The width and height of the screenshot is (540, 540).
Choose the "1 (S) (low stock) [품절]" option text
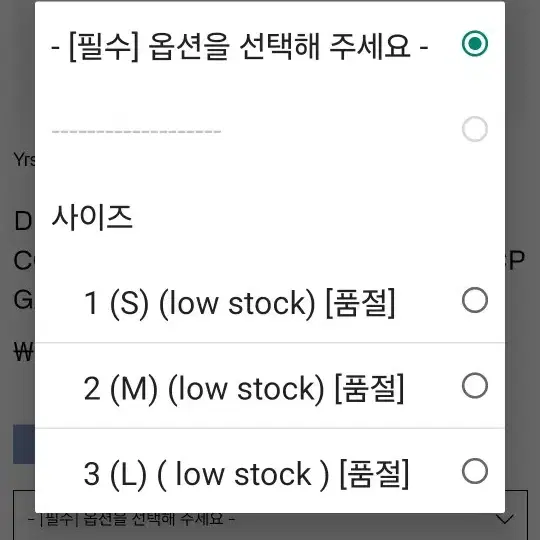[x=239, y=303]
